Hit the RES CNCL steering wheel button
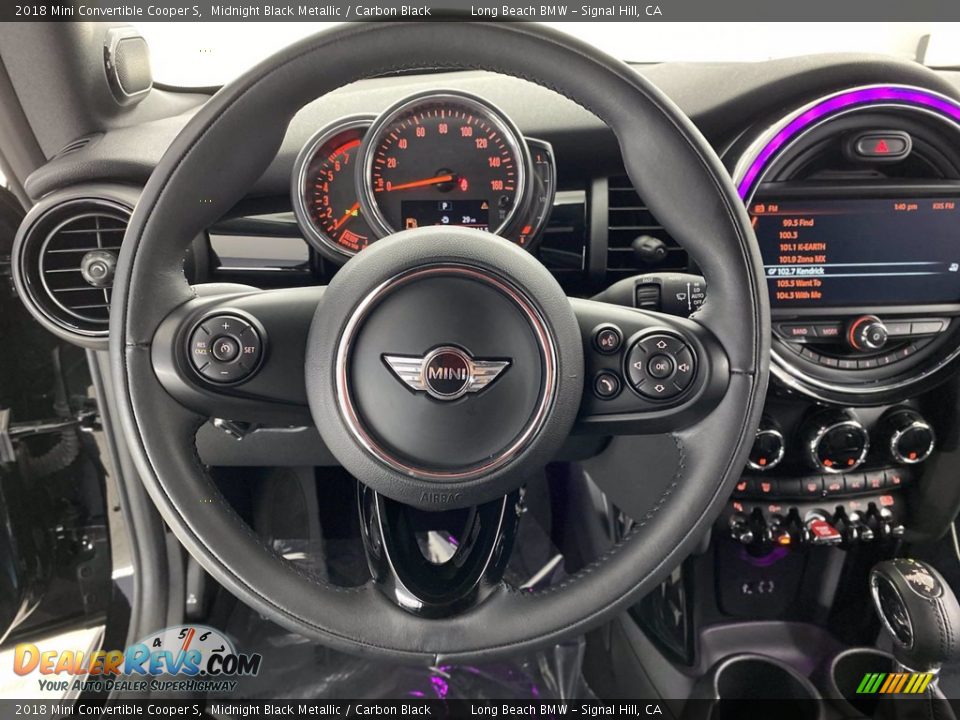This screenshot has width=960, height=720. pos(201,349)
